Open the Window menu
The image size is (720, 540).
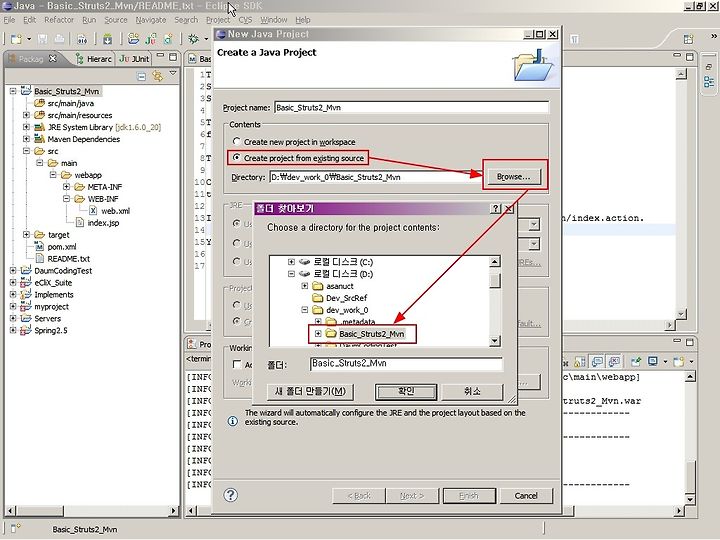[274, 20]
